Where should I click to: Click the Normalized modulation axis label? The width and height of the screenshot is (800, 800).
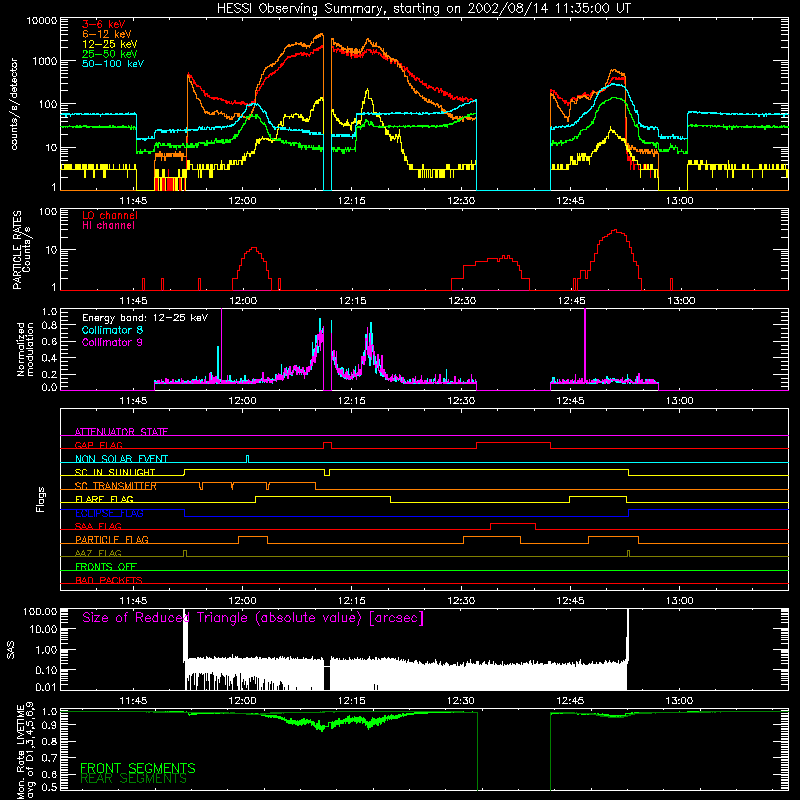click(x=25, y=349)
